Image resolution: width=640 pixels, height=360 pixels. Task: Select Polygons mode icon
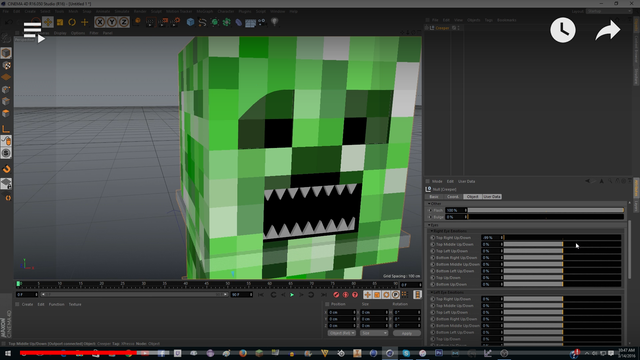coord(6,113)
